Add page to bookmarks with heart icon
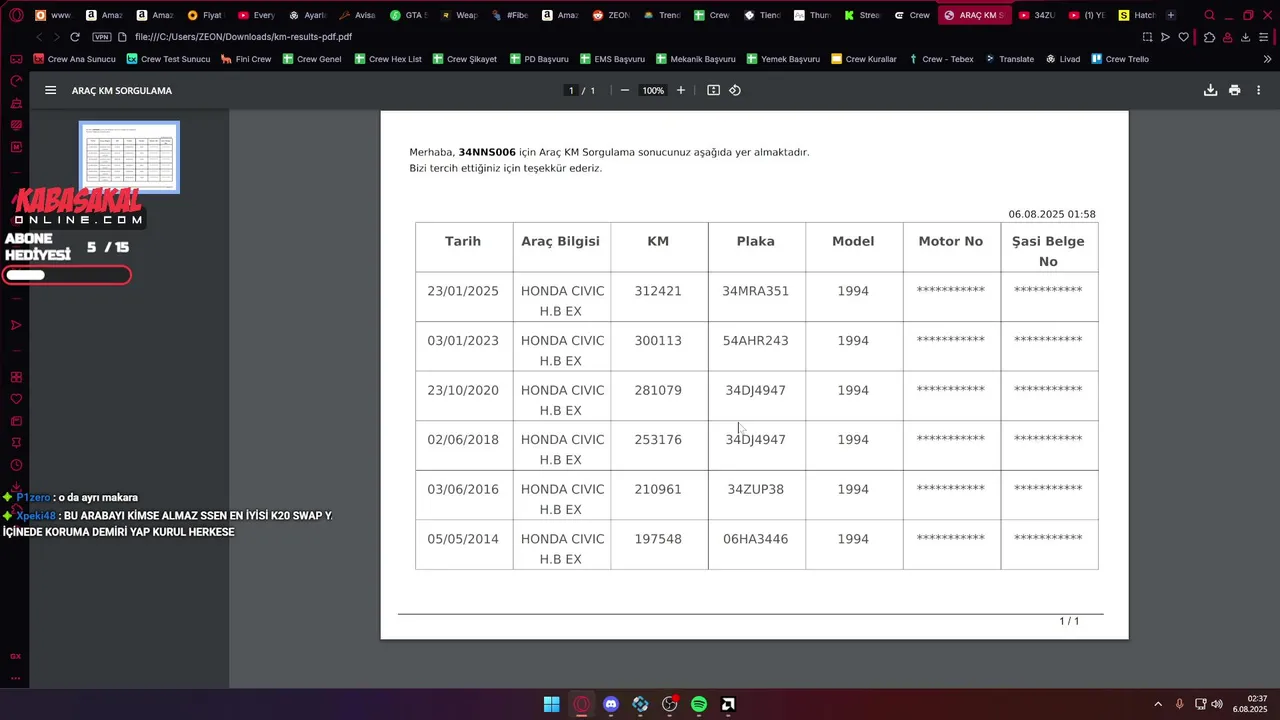Viewport: 1280px width, 720px height. [1184, 37]
